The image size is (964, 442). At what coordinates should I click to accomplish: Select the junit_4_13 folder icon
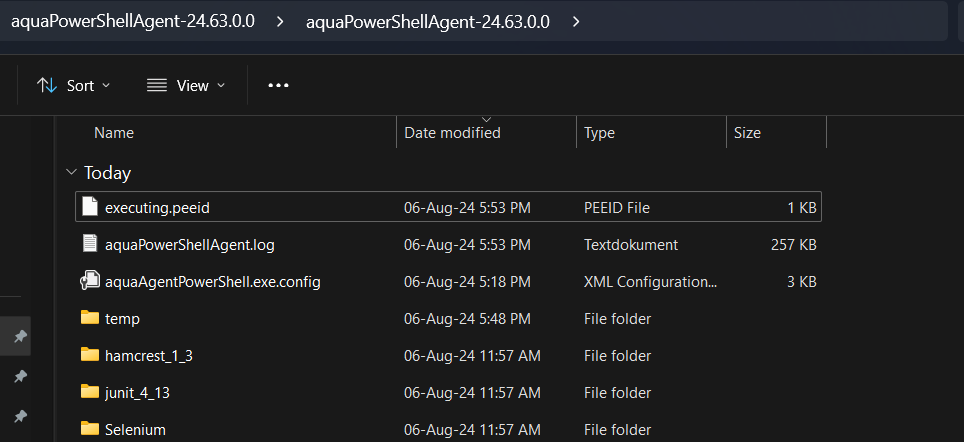pos(90,393)
